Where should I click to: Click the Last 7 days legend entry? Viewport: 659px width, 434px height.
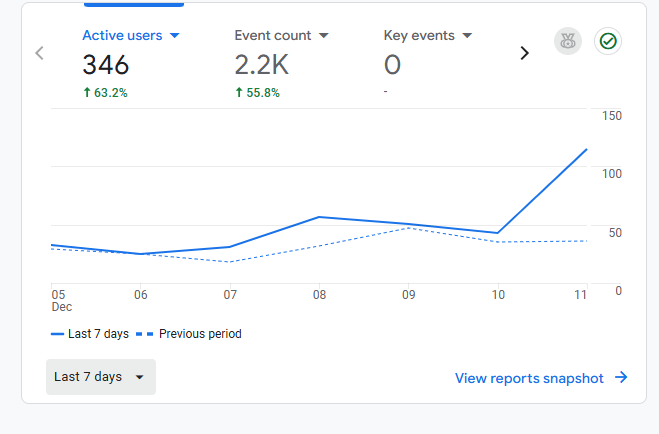click(90, 334)
